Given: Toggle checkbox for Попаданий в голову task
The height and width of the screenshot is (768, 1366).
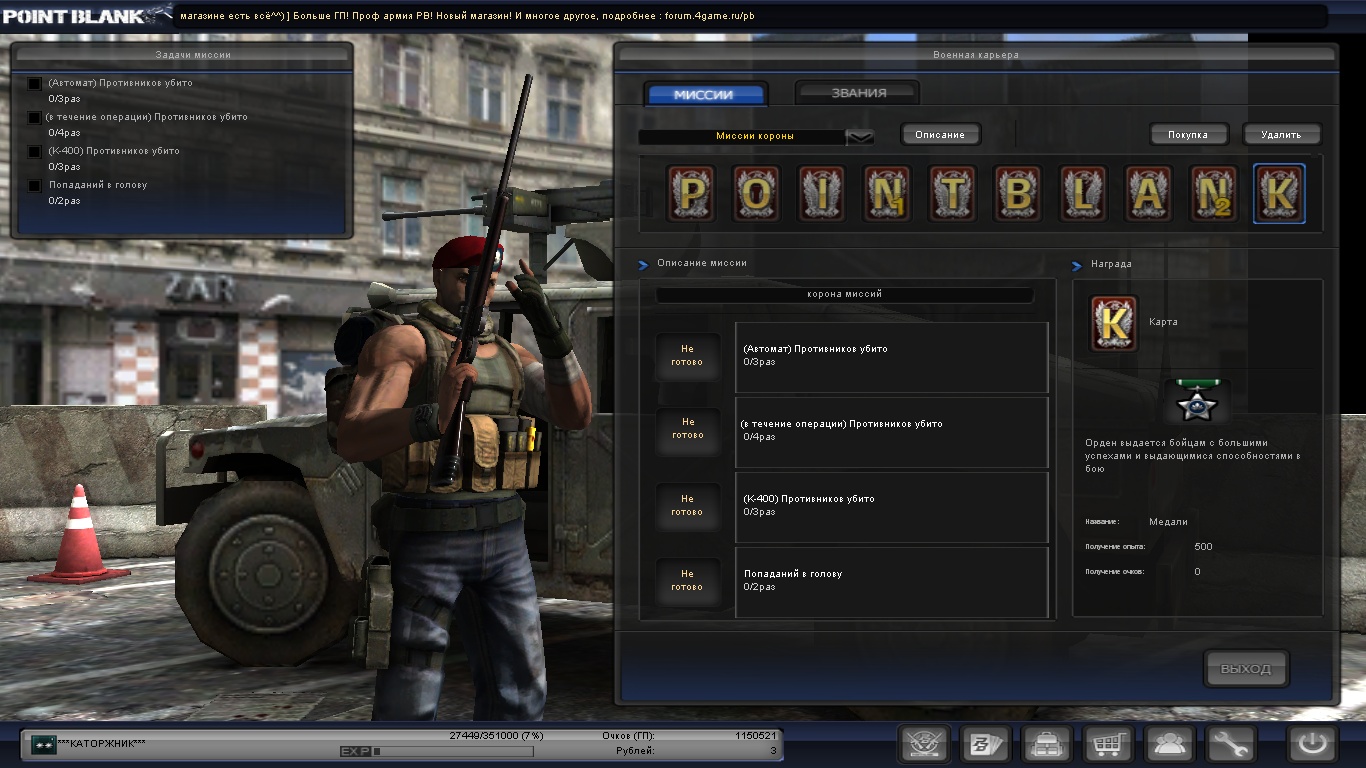Looking at the screenshot, I should [x=35, y=186].
